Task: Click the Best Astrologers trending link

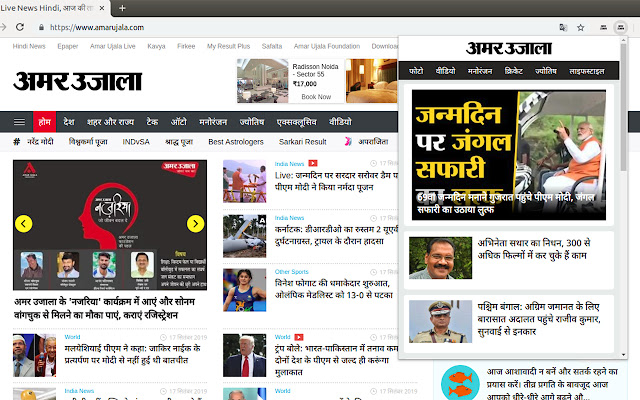Action: coord(236,142)
